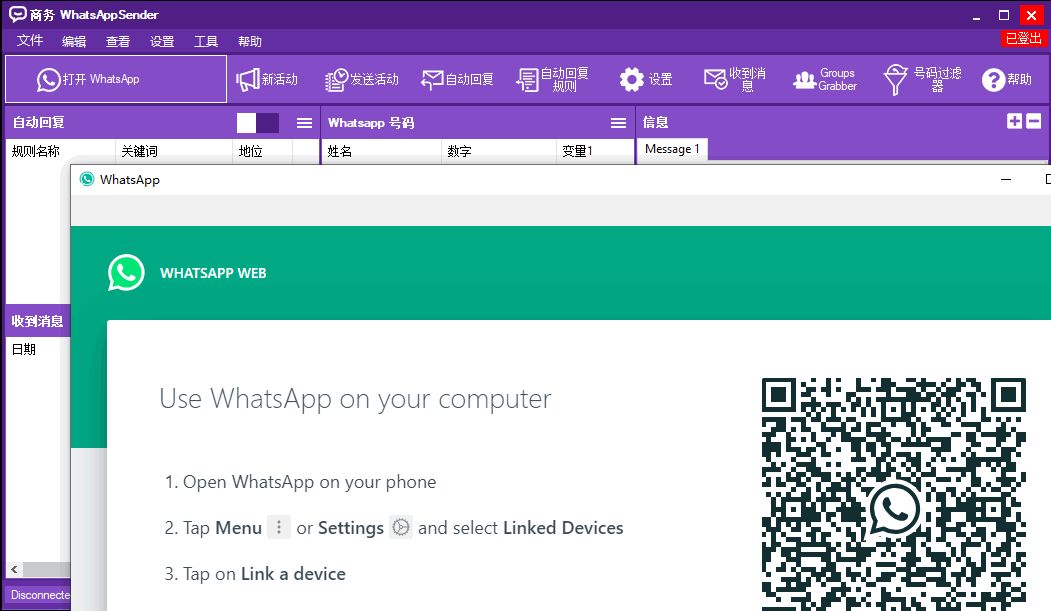Open Auto Reply Rules (自动回复规则)
This screenshot has height=611, width=1051.
552,80
